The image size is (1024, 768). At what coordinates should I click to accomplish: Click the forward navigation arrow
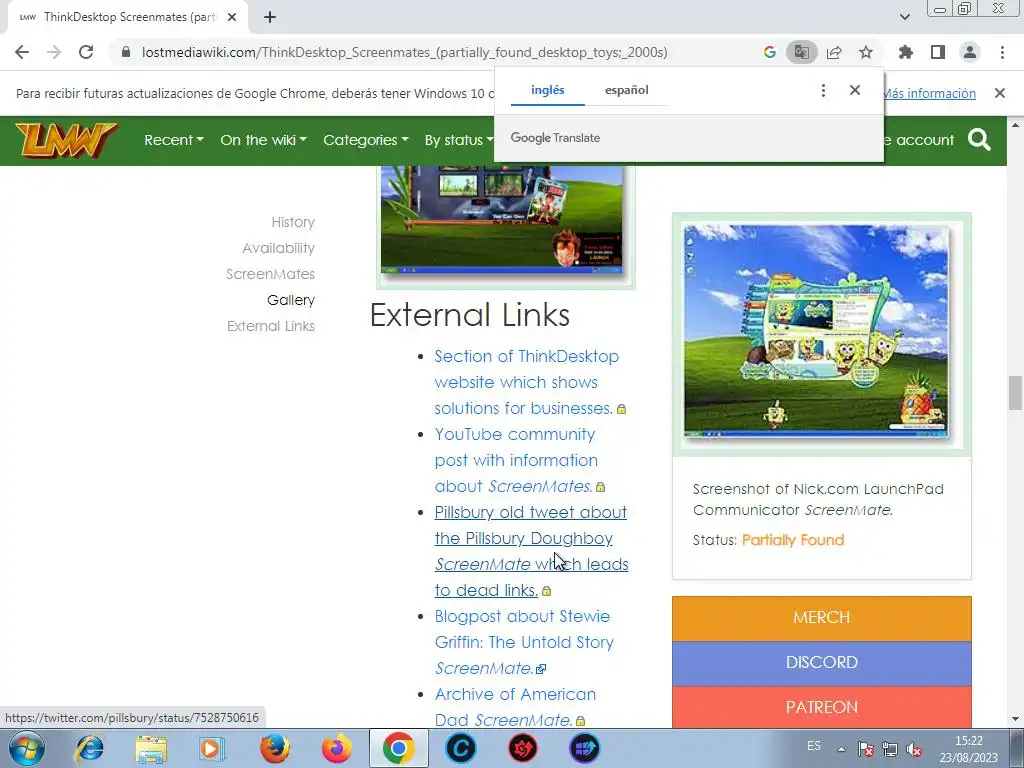click(x=54, y=52)
